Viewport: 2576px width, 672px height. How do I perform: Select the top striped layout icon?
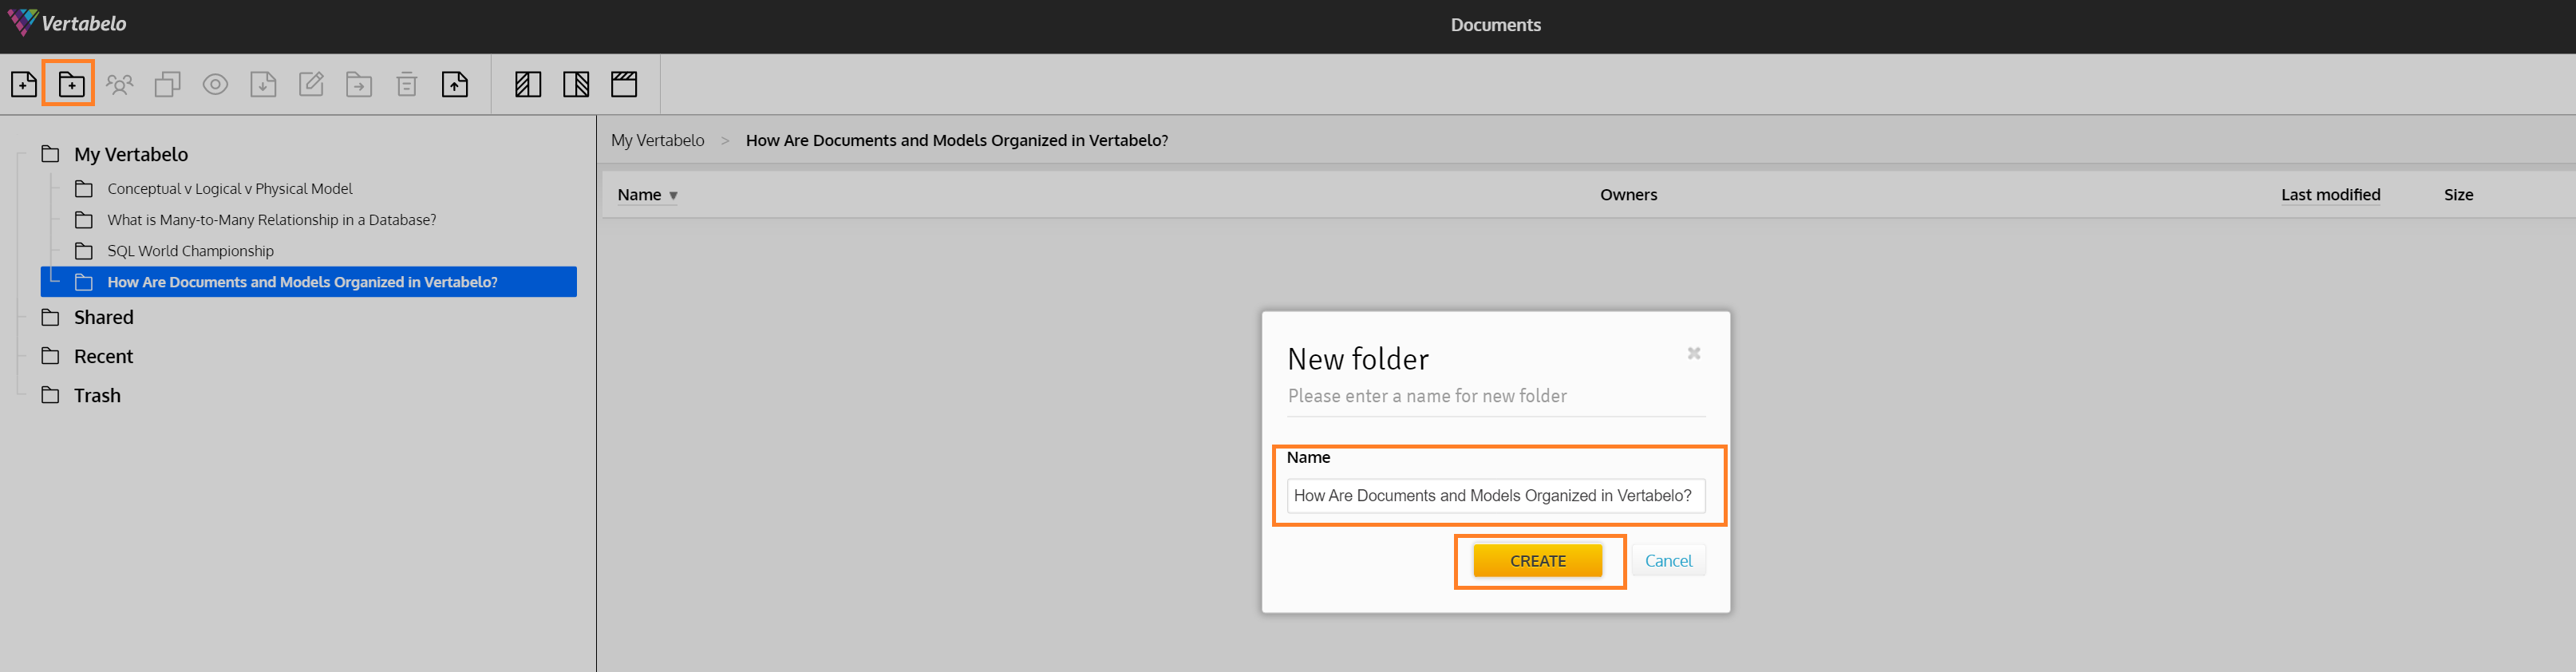pyautogui.click(x=624, y=85)
